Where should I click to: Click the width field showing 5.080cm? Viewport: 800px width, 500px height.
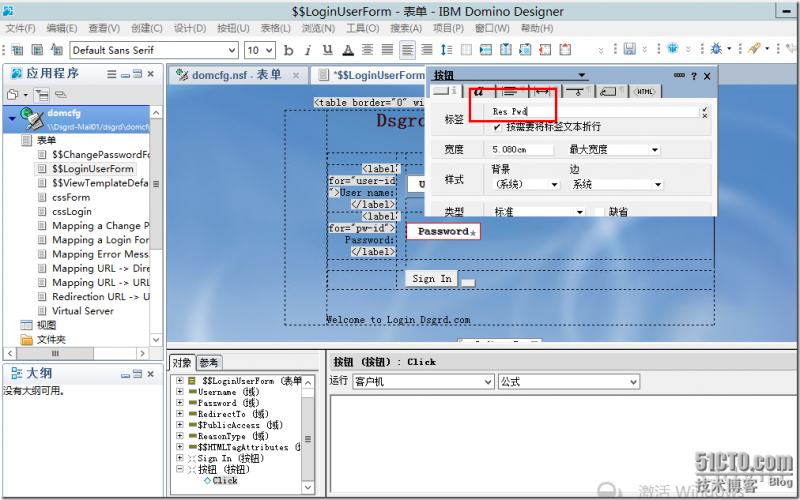(522, 150)
